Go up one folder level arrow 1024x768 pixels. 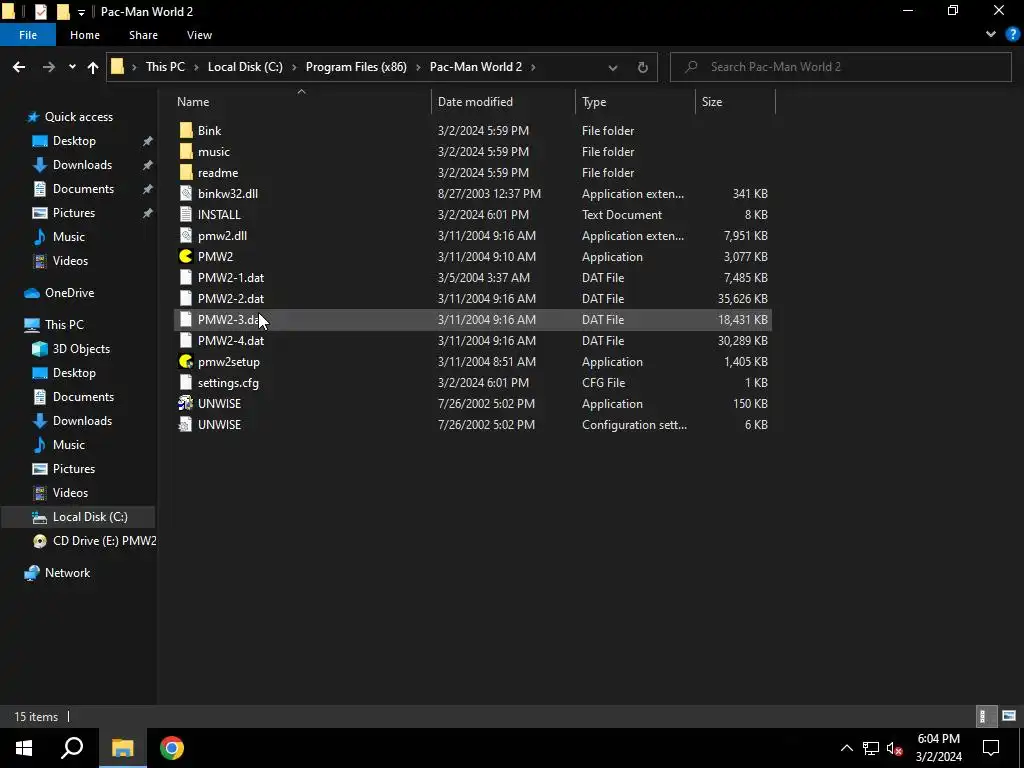tap(93, 67)
